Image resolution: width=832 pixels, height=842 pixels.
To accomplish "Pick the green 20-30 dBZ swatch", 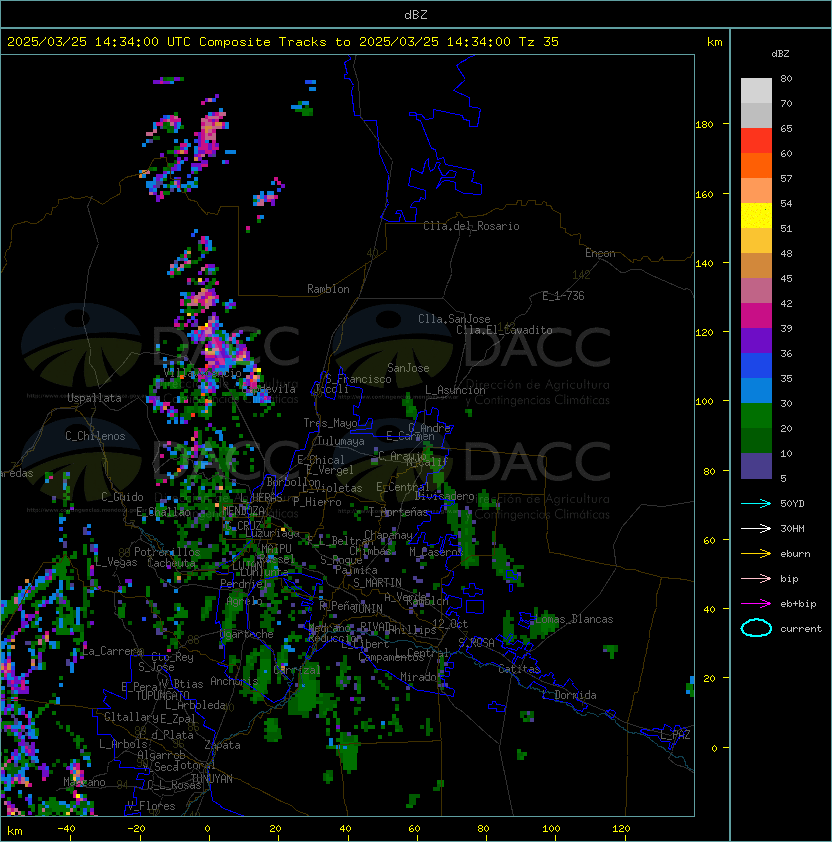I will tap(756, 416).
